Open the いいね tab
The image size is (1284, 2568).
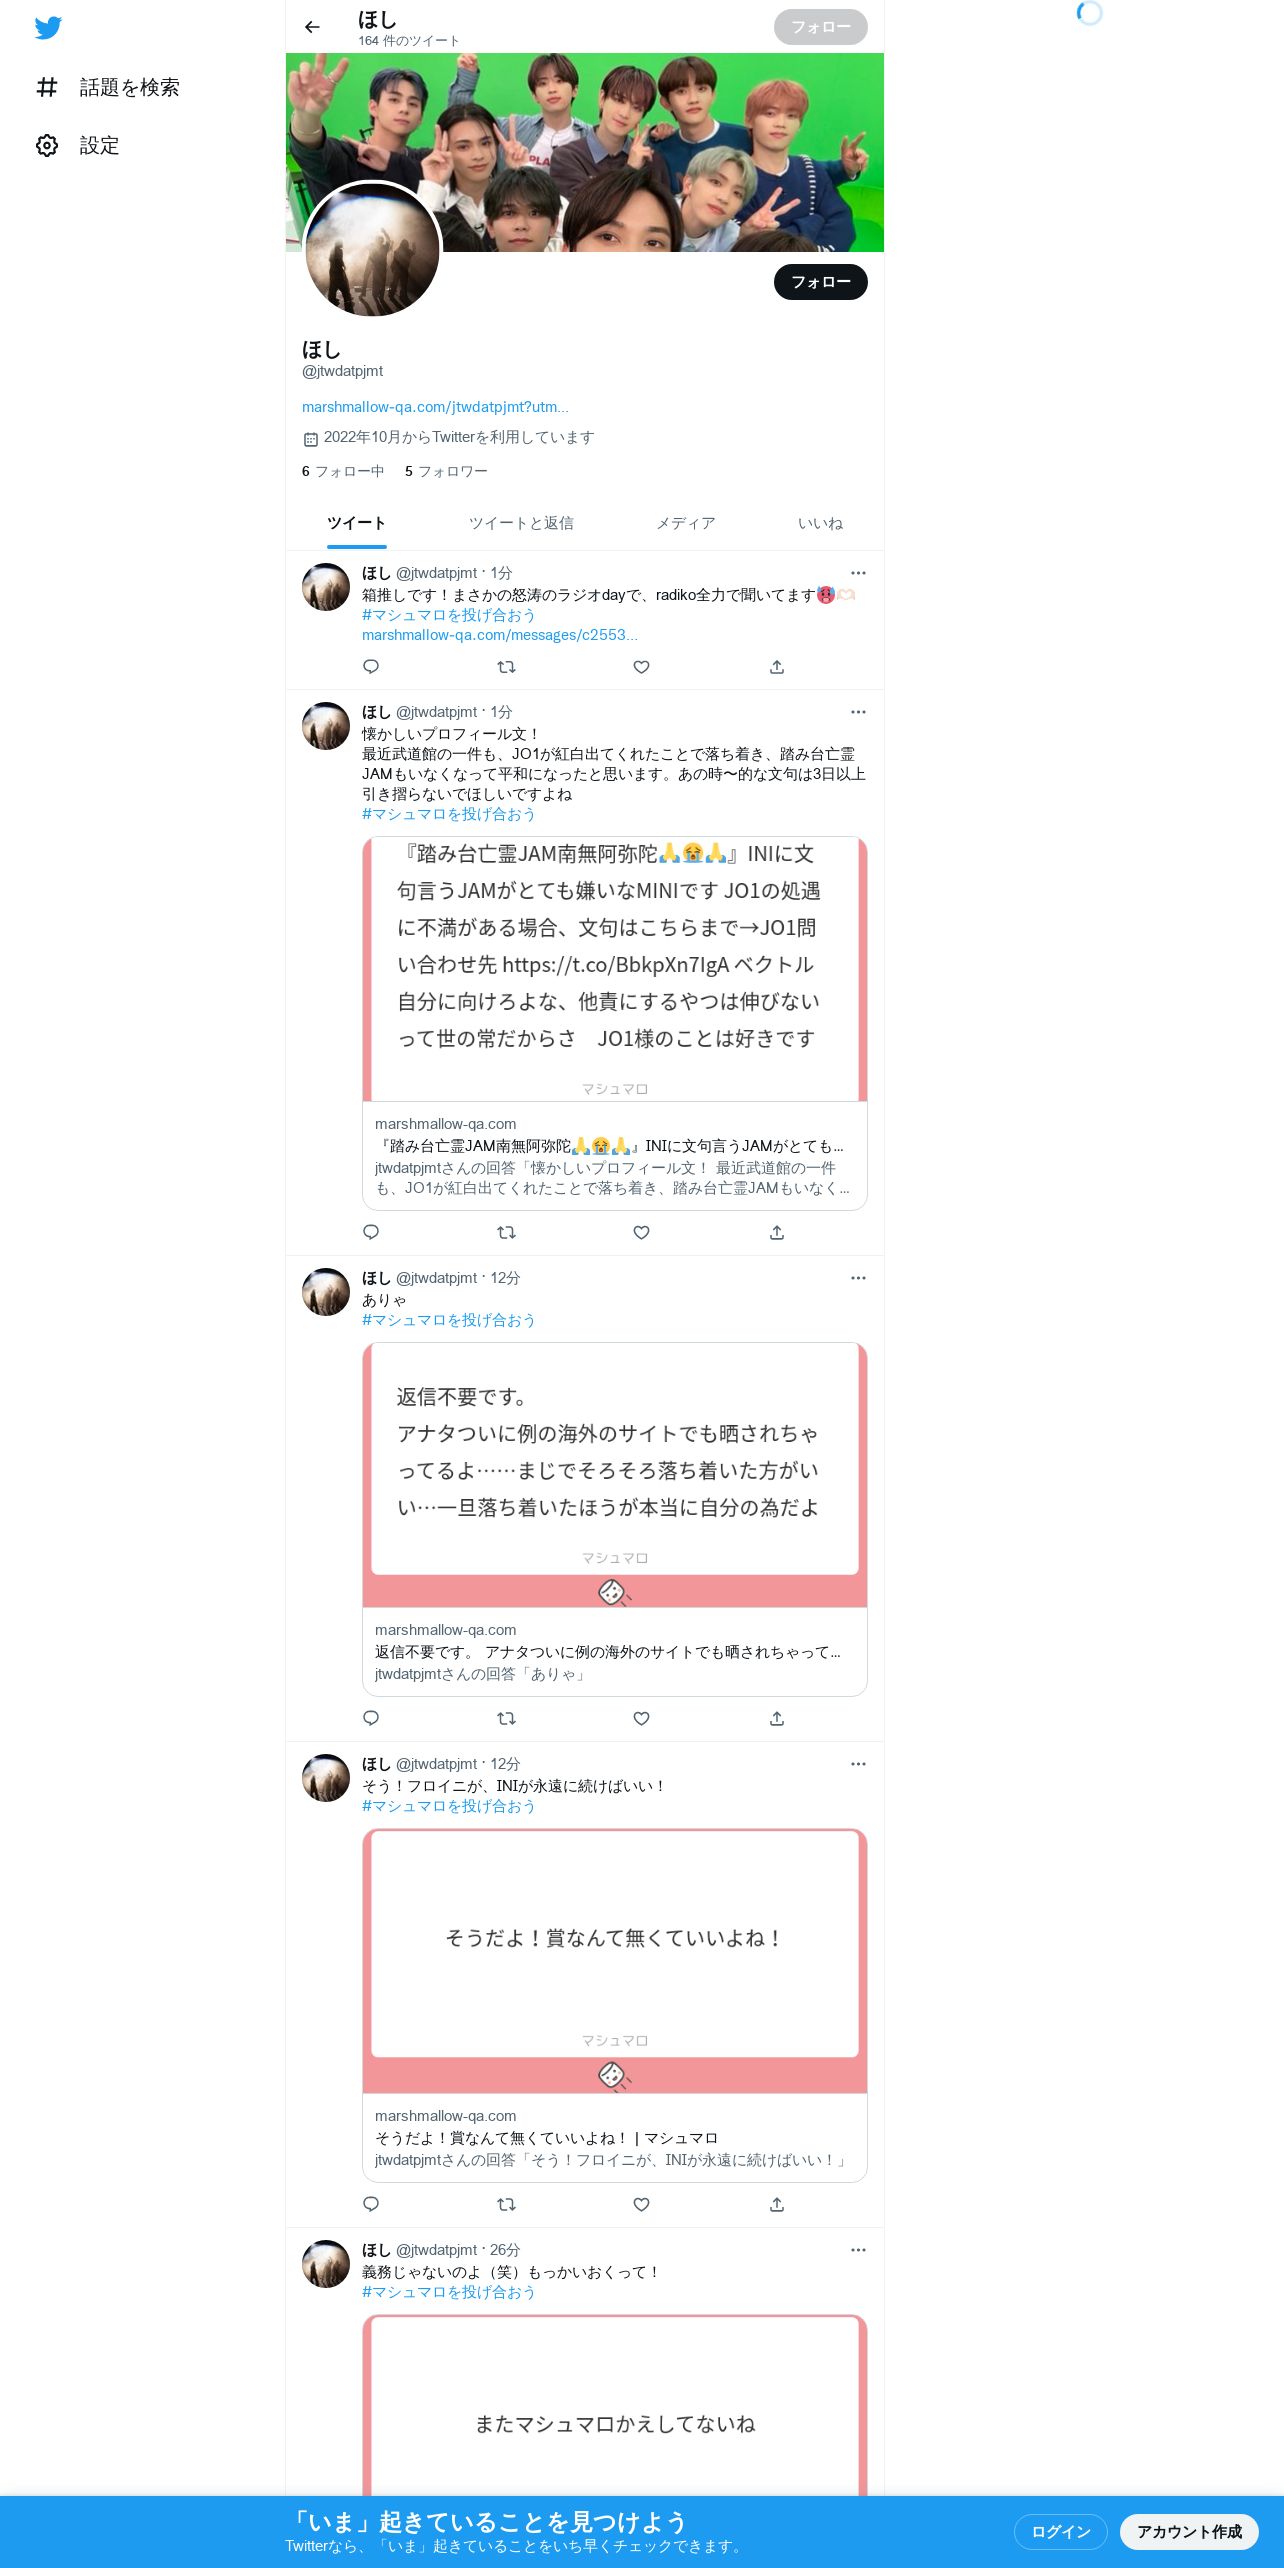click(x=820, y=523)
